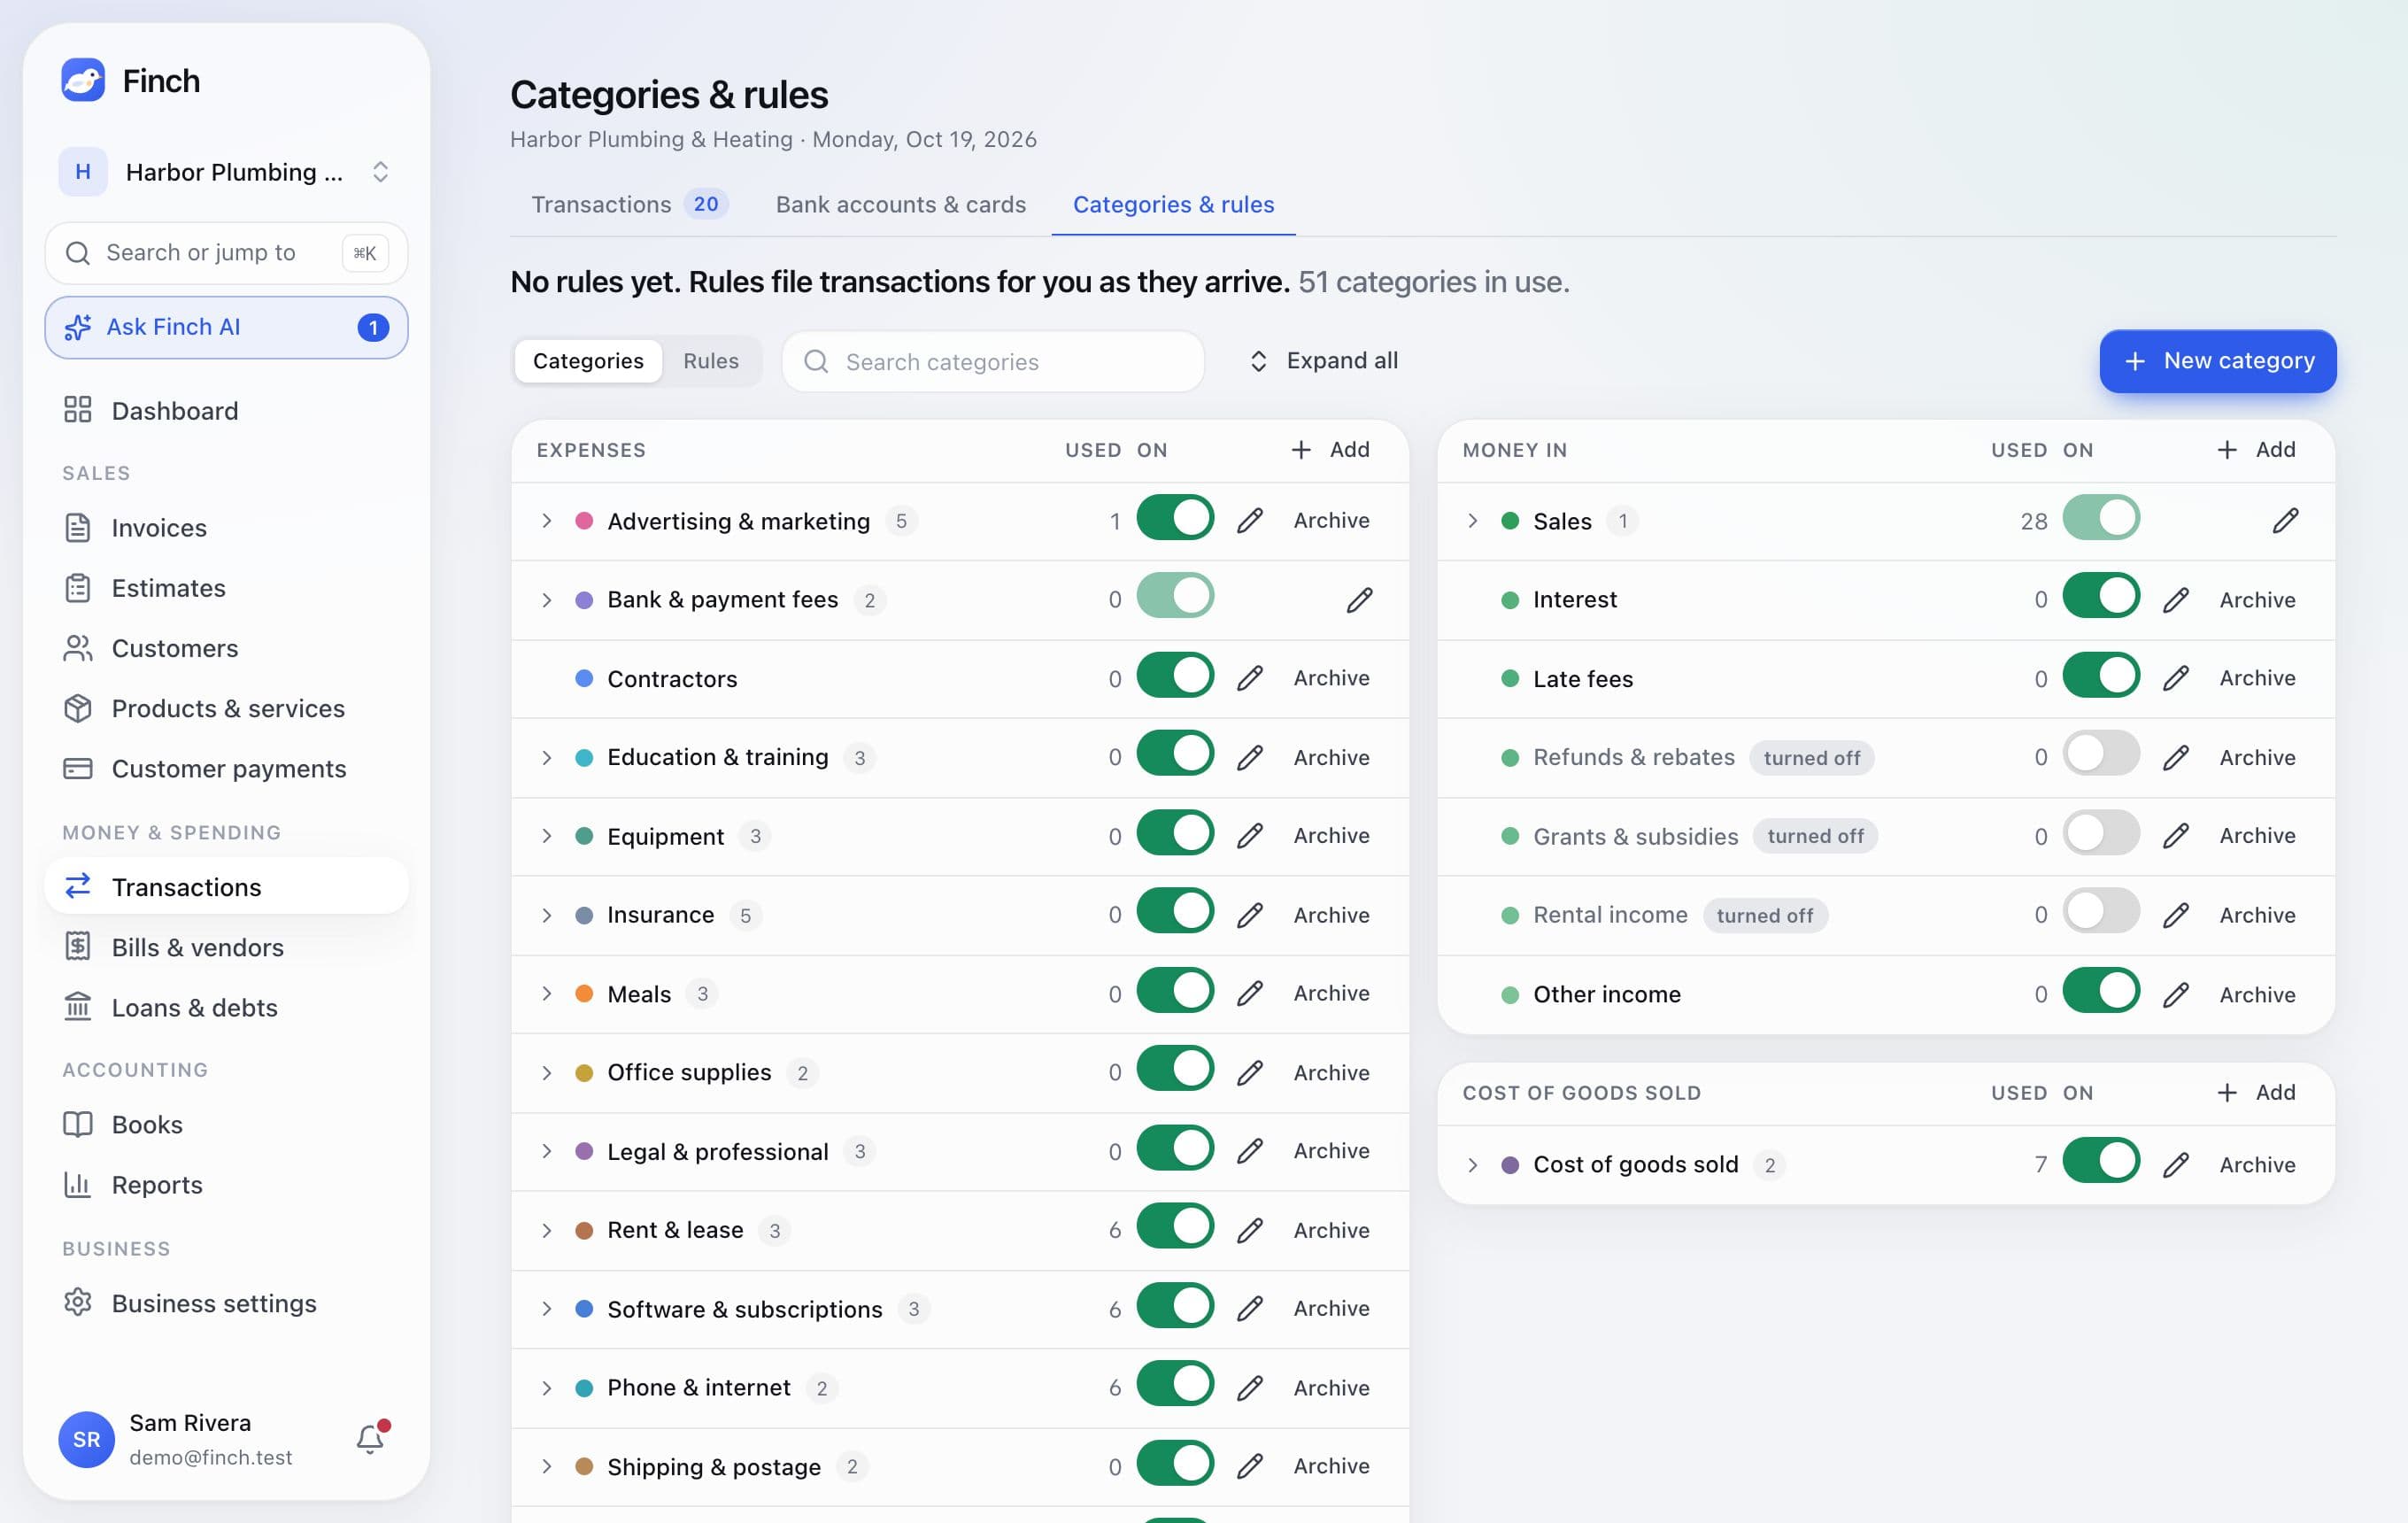Select the Categories segment

[588, 361]
